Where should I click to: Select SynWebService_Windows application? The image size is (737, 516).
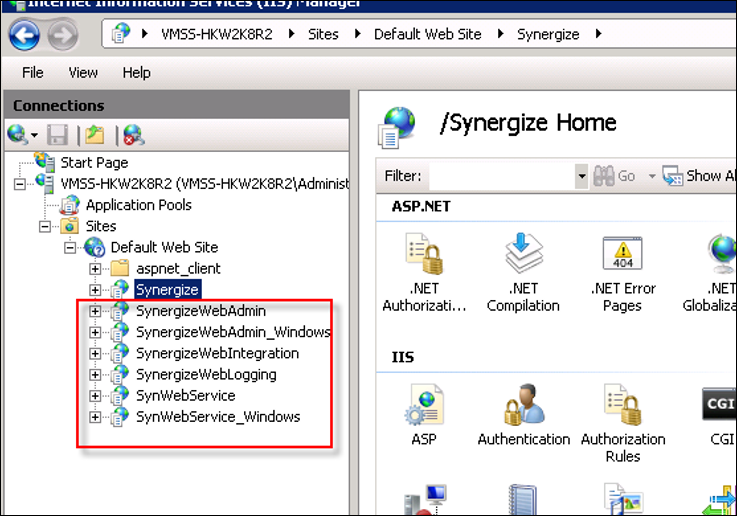point(218,417)
